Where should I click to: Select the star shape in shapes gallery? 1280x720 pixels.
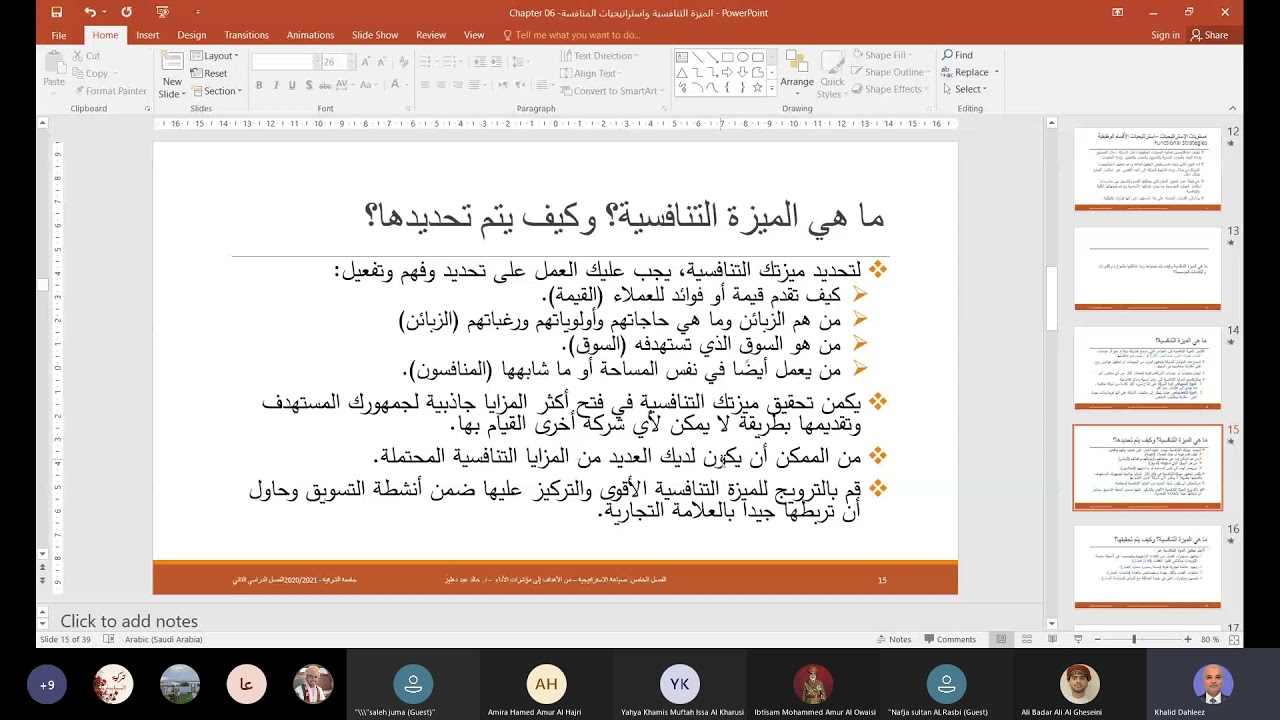point(757,87)
